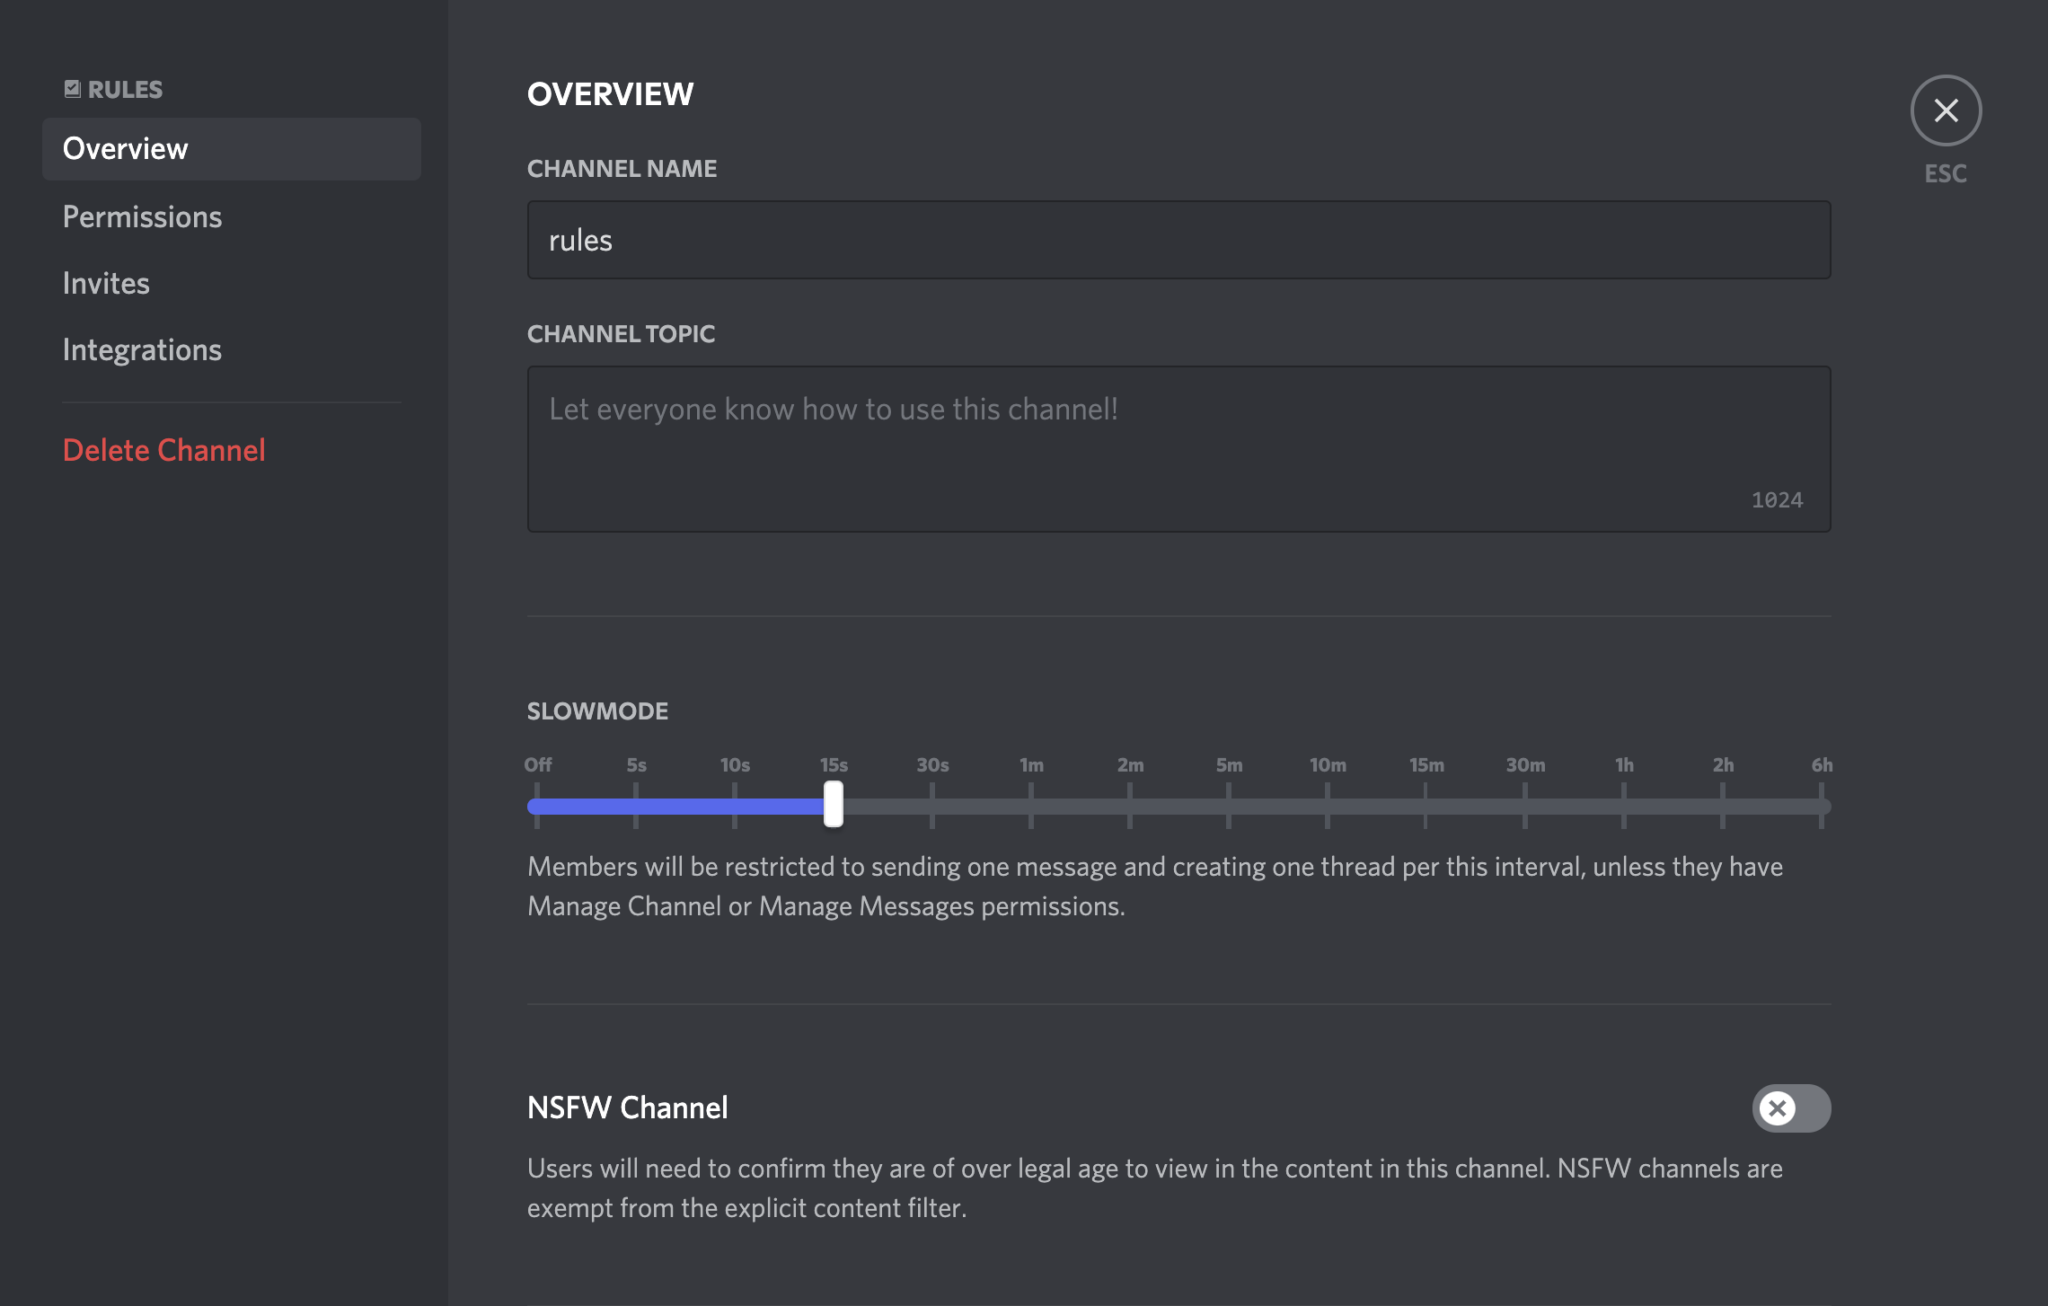Click the ESC label below the close icon
The height and width of the screenshot is (1306, 2048).
1944,173
